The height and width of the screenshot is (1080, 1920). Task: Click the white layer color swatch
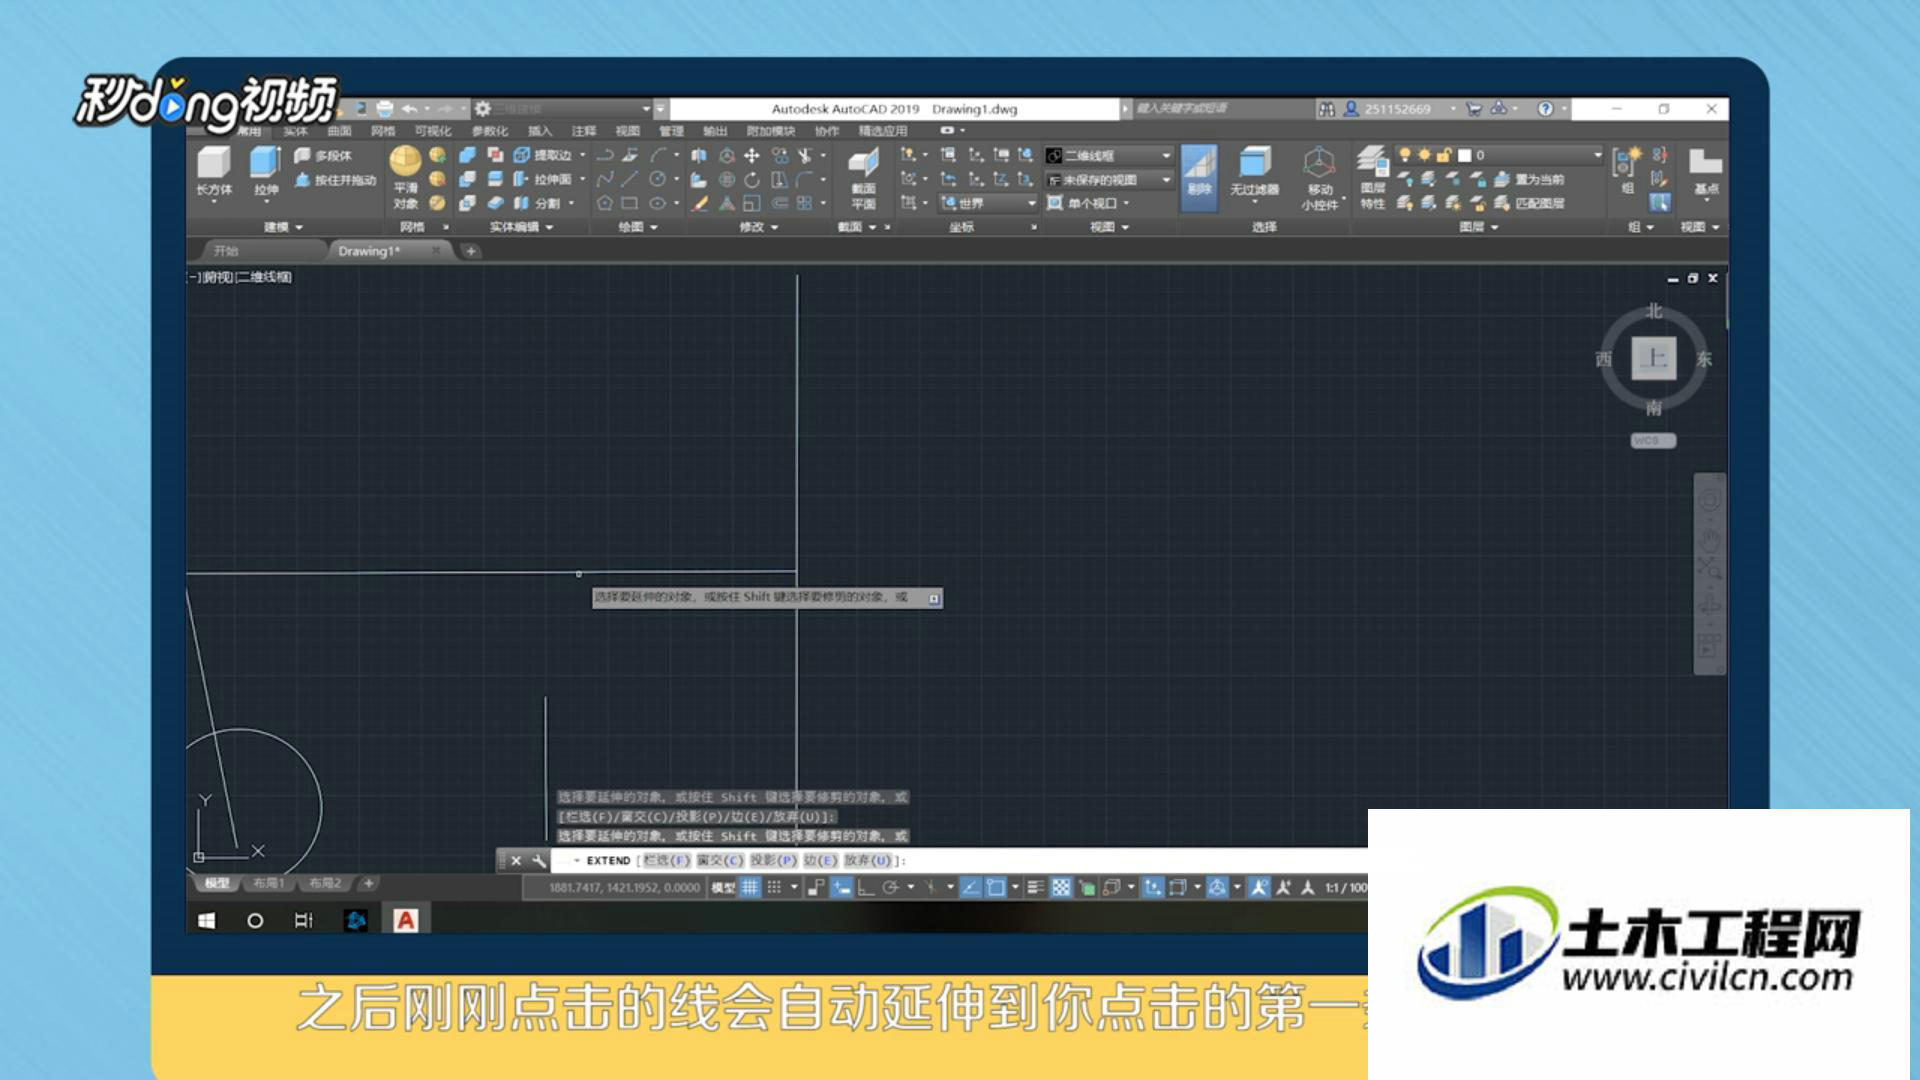pyautogui.click(x=1464, y=155)
